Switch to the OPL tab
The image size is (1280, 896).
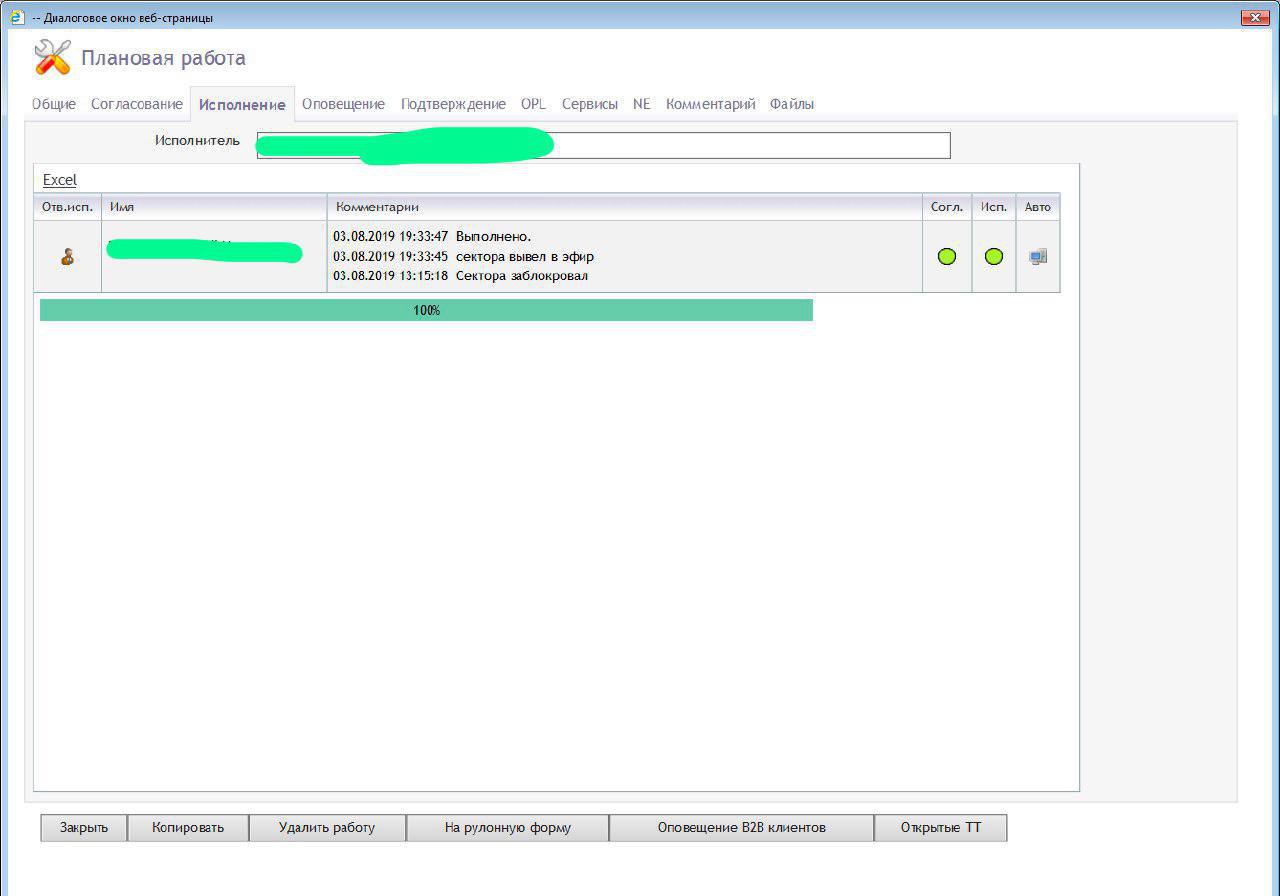coord(533,104)
